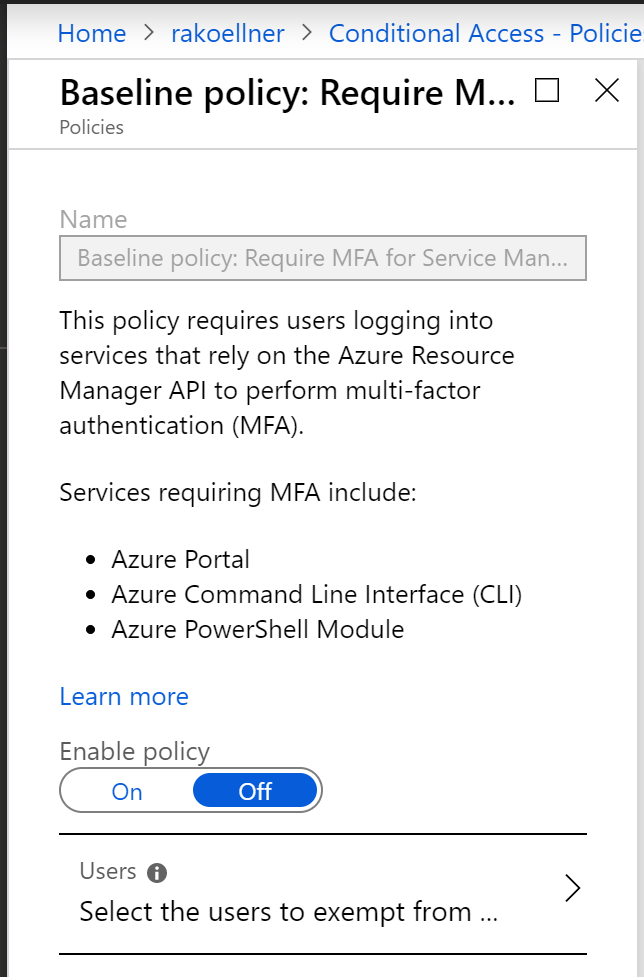
Task: Close the Baseline policy details blade
Action: (x=607, y=91)
